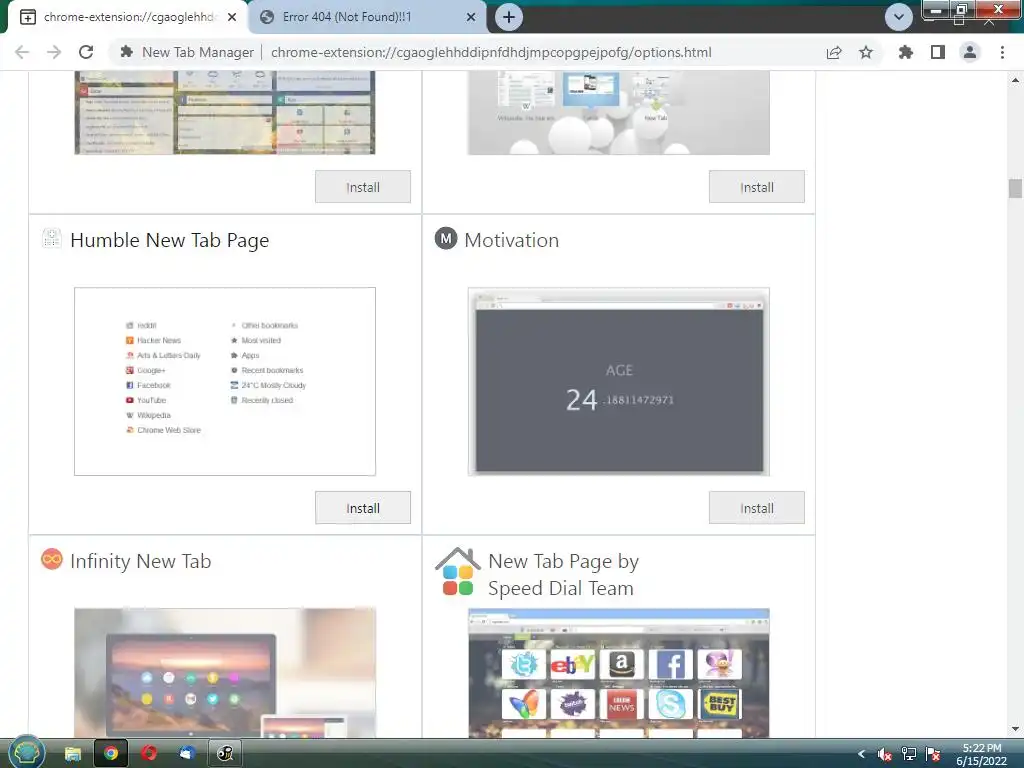
Task: Open the Motivation age counter screenshot
Action: pos(618,381)
